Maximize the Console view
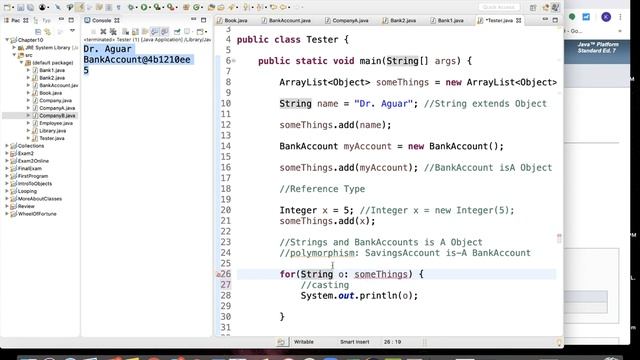 203,20
